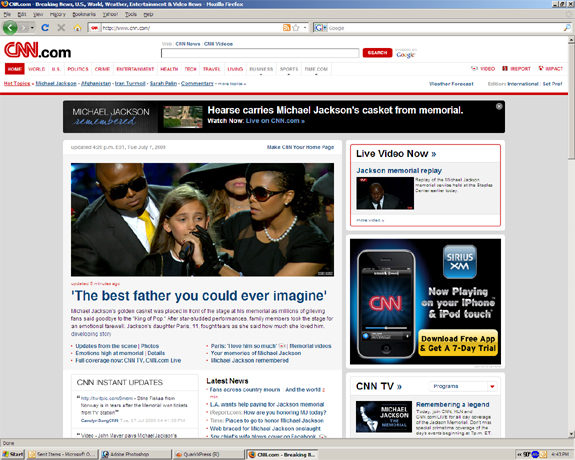Open the HEALTH section tab

tap(169, 69)
